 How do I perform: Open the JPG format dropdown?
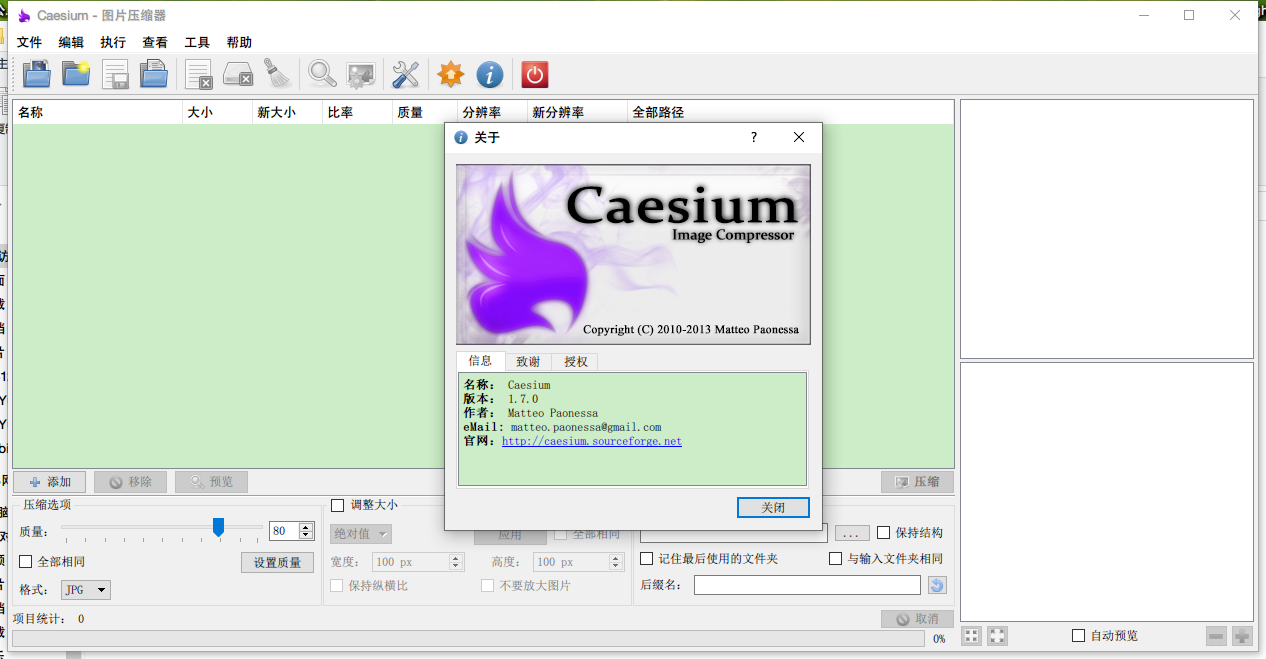coord(85,590)
